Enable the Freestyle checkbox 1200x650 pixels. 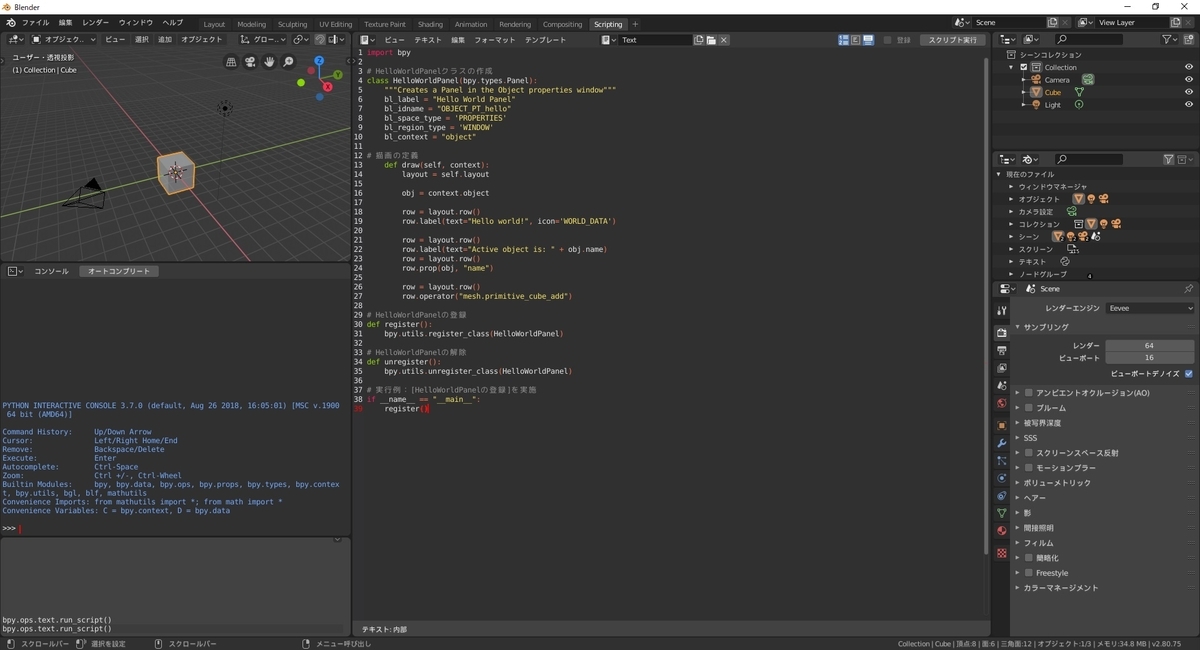pos(1028,573)
